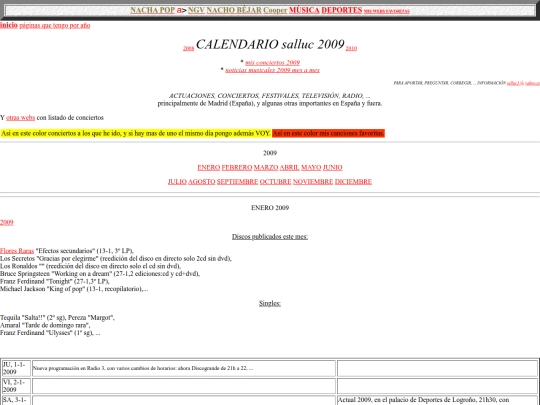Click the 'ENERO 2009' section heading
540x405 pixels.
point(270,208)
